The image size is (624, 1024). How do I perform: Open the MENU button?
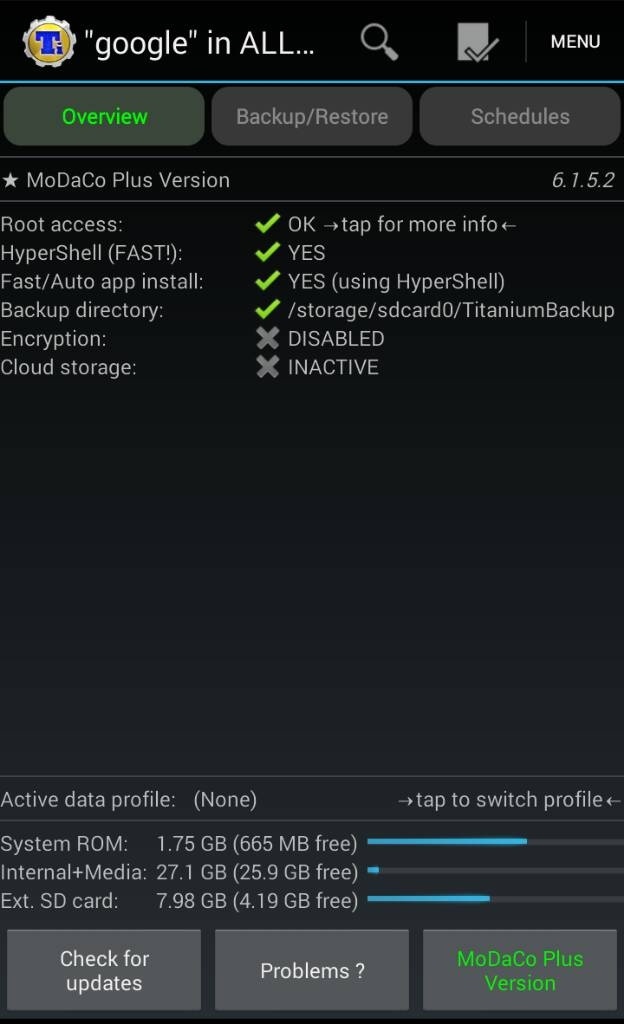(575, 42)
